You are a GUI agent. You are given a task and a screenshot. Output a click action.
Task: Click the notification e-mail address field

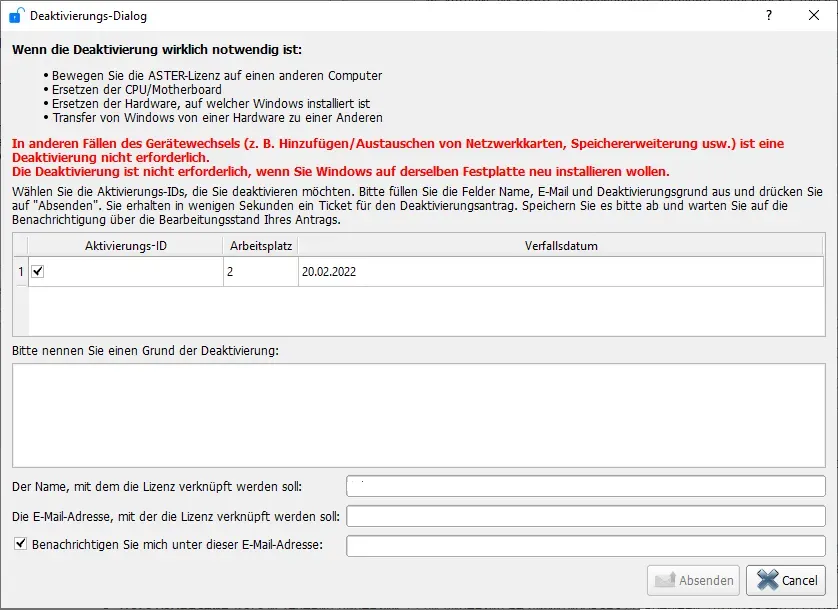coord(585,546)
